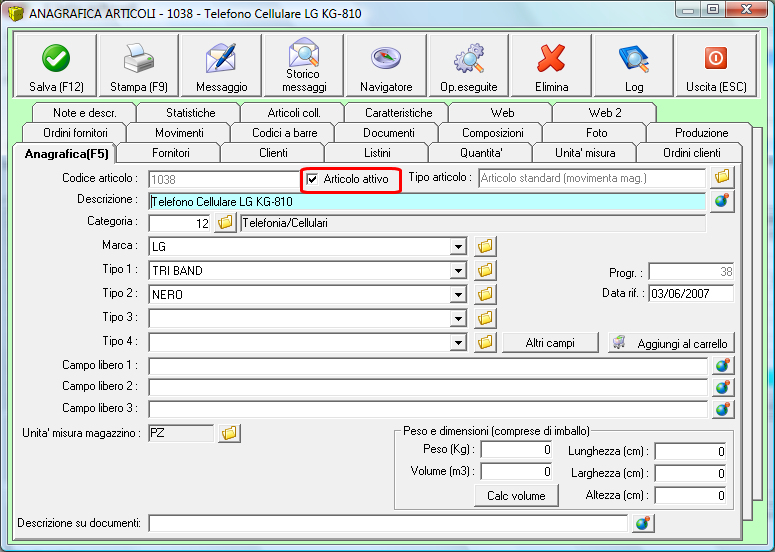
Task: Click the Salva (F12) green checkmark button
Action: [x=56, y=65]
